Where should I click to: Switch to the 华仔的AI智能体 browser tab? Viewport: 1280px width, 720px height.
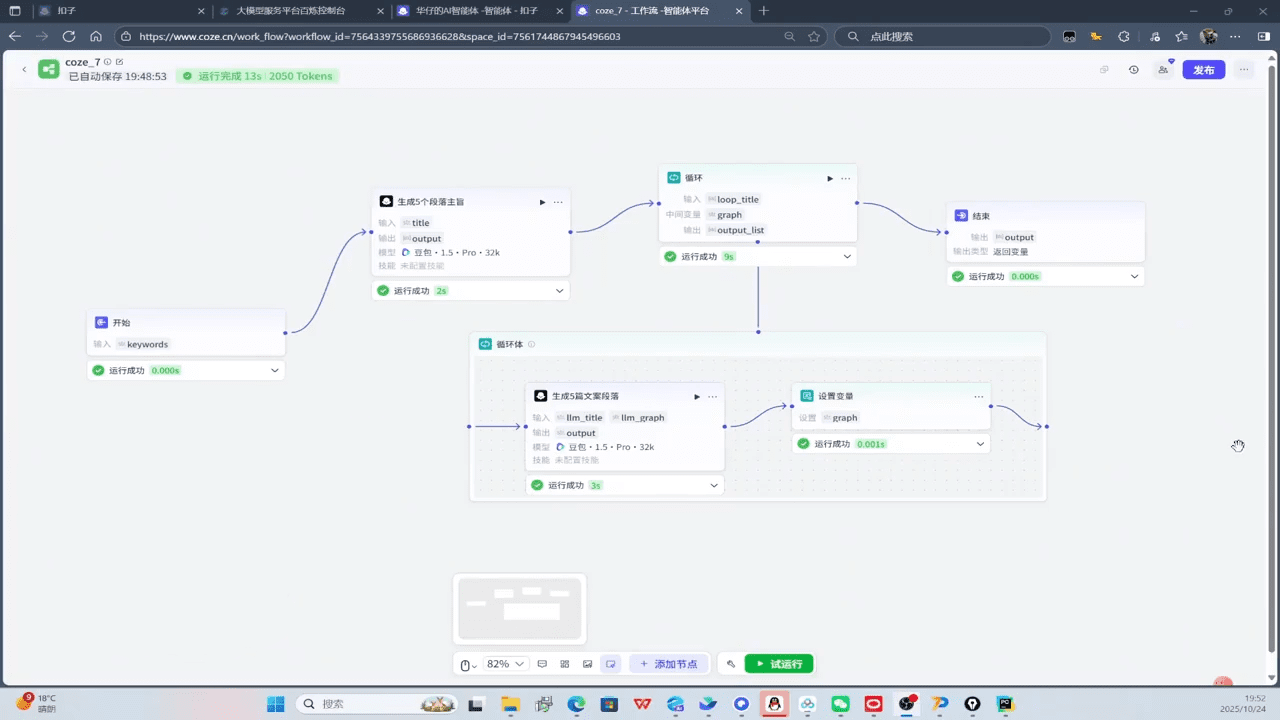tap(476, 11)
